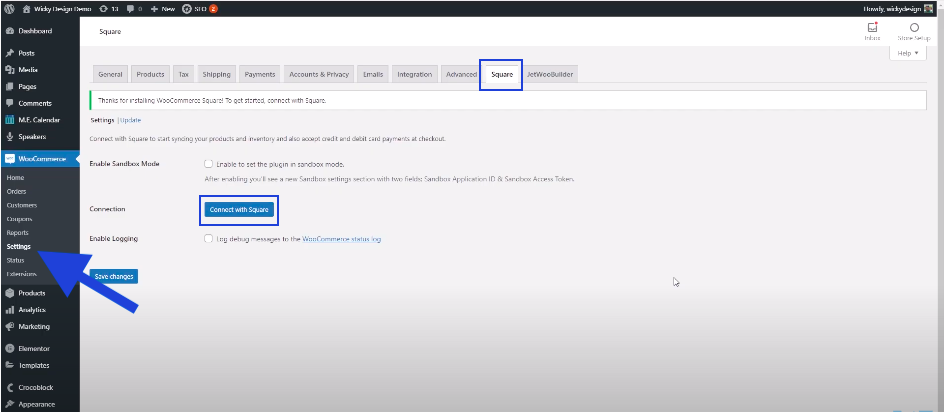Open the WooCommerce status log link

coord(341,239)
